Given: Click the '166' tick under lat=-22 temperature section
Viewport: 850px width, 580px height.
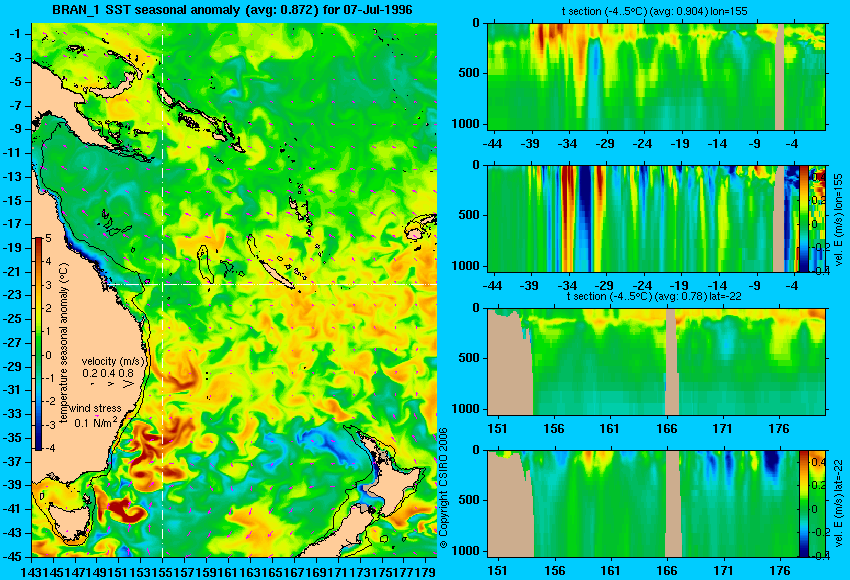Looking at the screenshot, I should [666, 429].
